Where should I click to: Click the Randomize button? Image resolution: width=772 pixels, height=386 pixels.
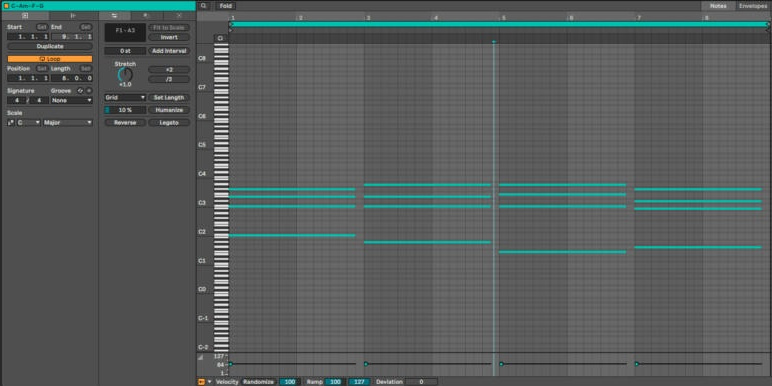tap(258, 382)
